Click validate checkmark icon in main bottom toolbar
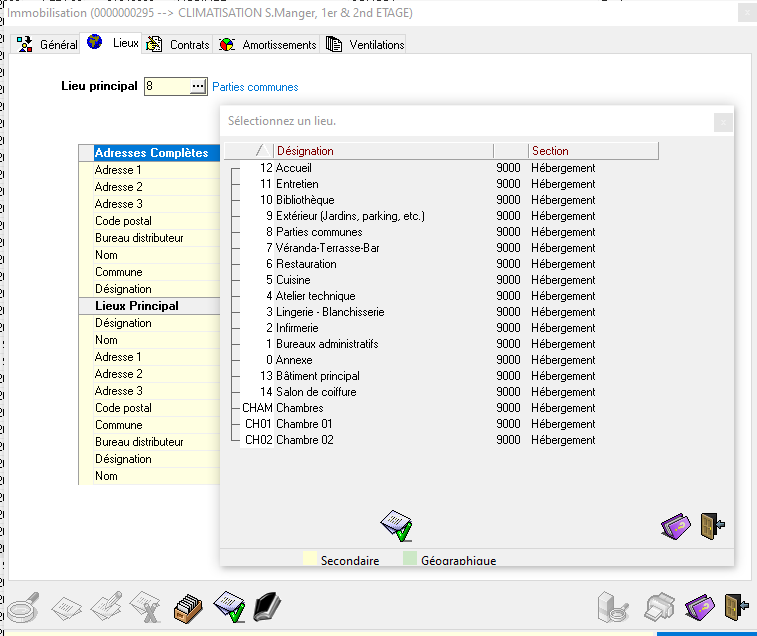This screenshot has width=757, height=636. point(229,606)
